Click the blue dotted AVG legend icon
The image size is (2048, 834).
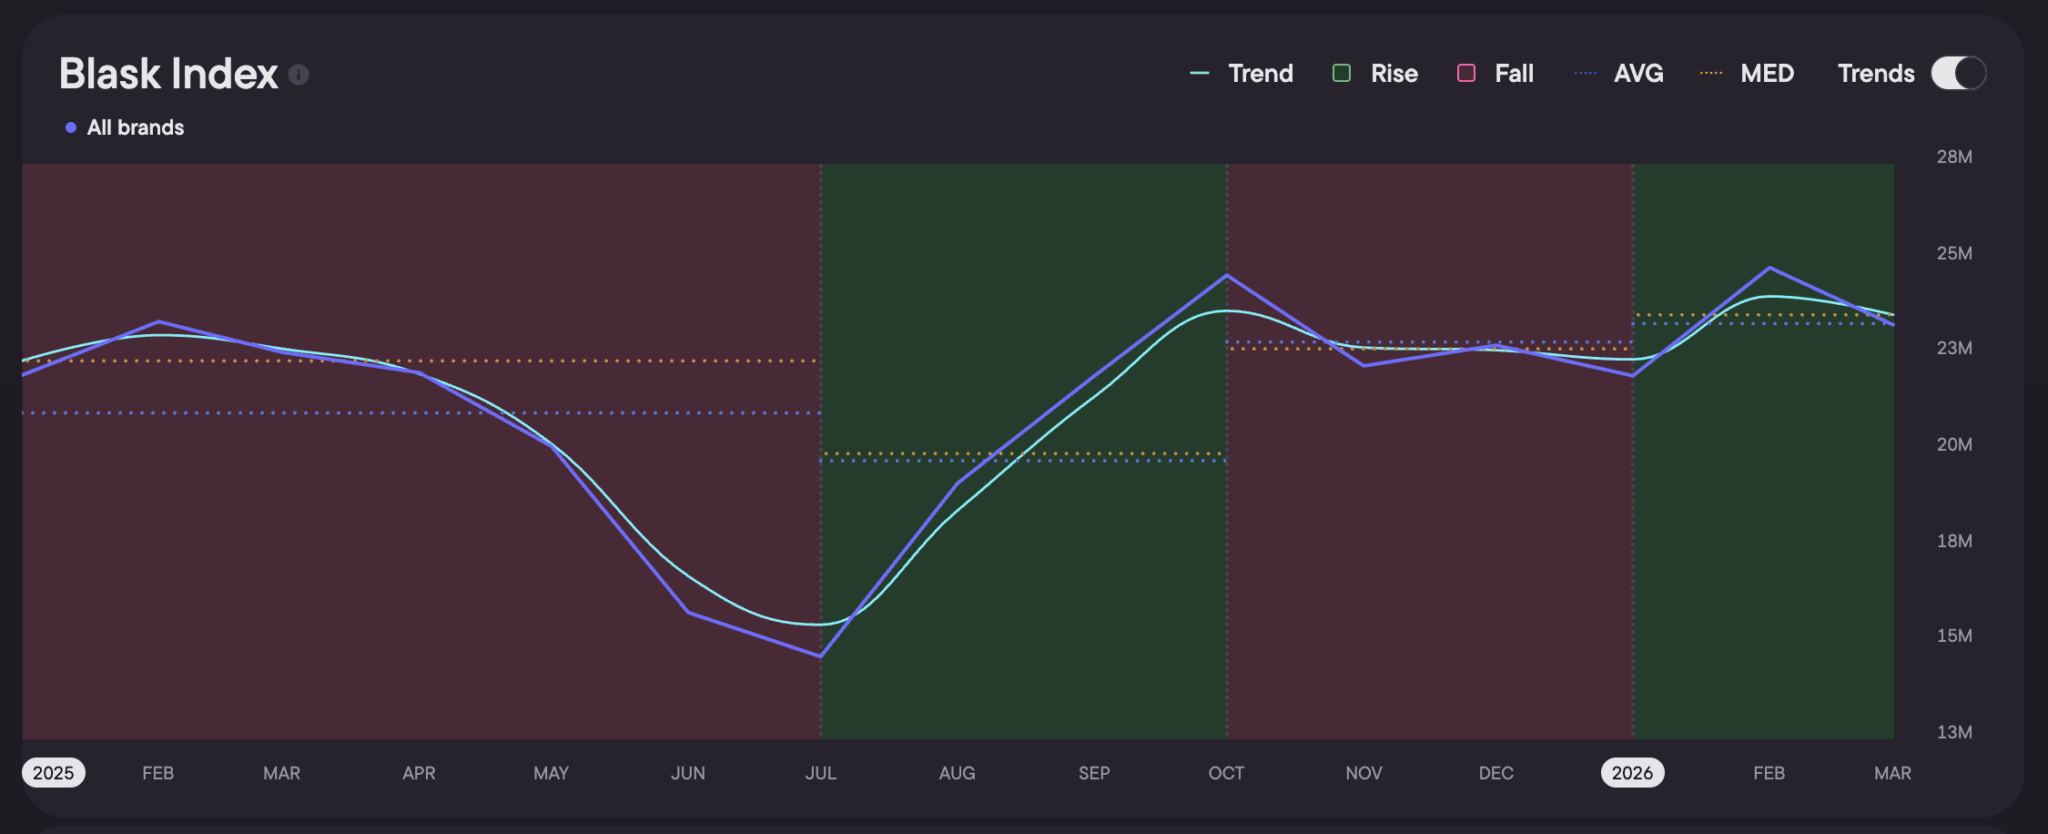1586,73
